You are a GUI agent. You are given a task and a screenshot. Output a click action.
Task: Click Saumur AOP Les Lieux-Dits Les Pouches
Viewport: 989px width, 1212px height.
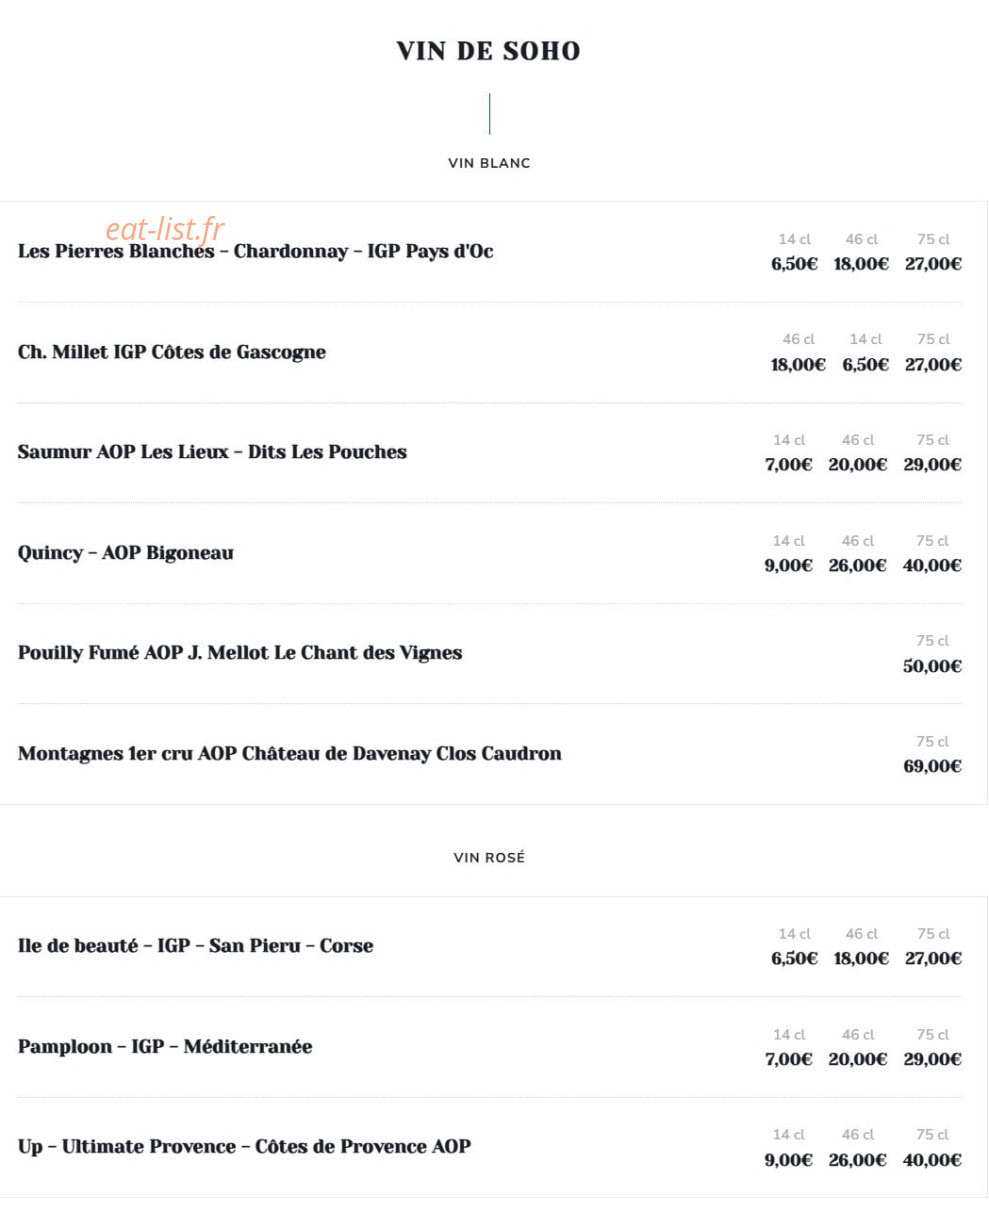[x=212, y=452]
